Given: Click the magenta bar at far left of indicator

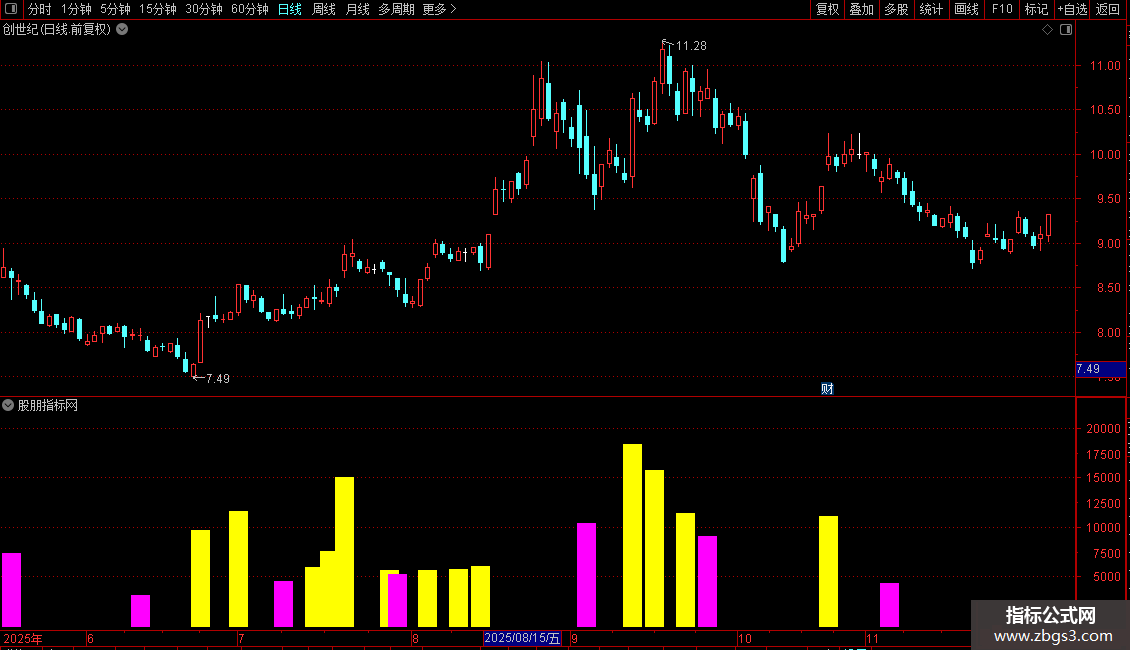Looking at the screenshot, I should [x=12, y=590].
